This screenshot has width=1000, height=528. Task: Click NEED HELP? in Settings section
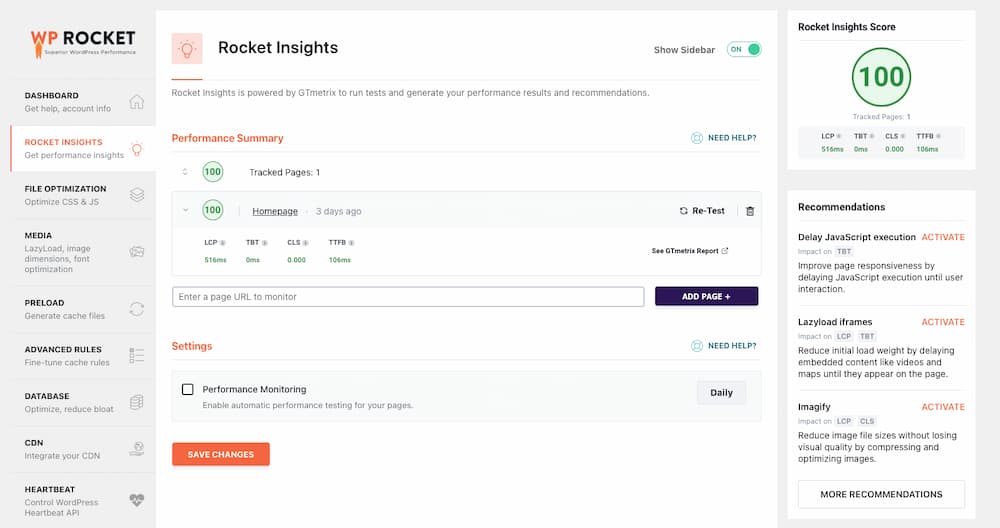pos(732,346)
